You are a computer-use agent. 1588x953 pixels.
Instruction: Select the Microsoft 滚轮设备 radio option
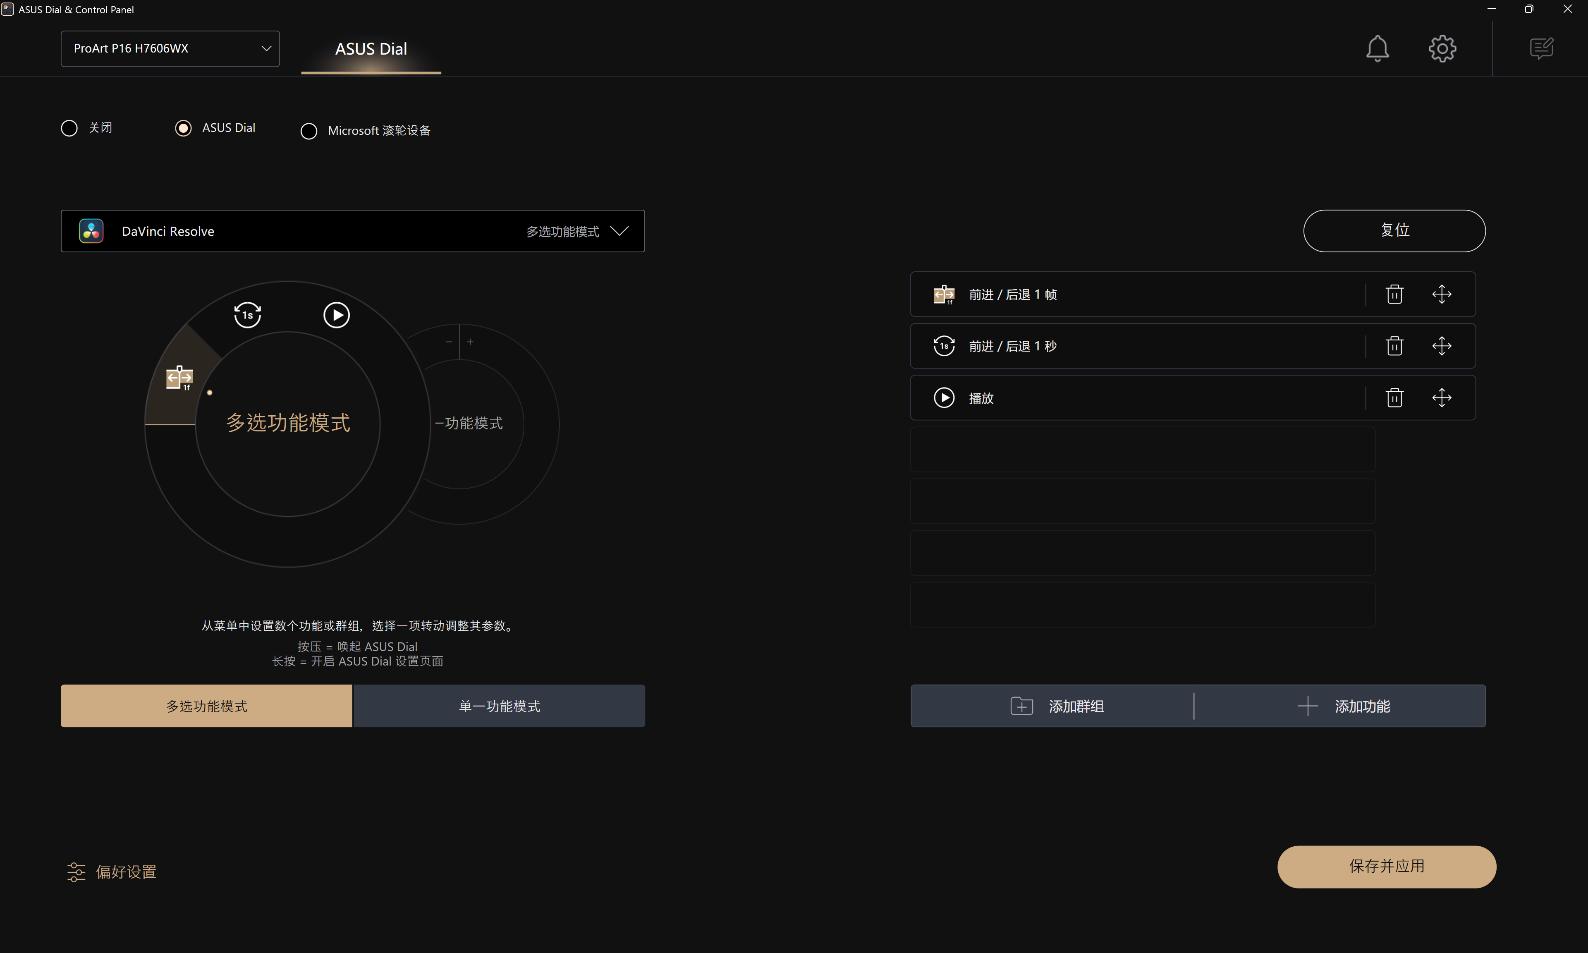[x=309, y=131]
